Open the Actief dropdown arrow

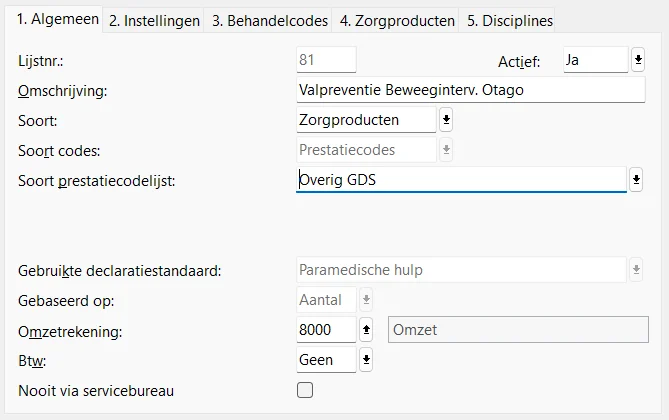638,60
